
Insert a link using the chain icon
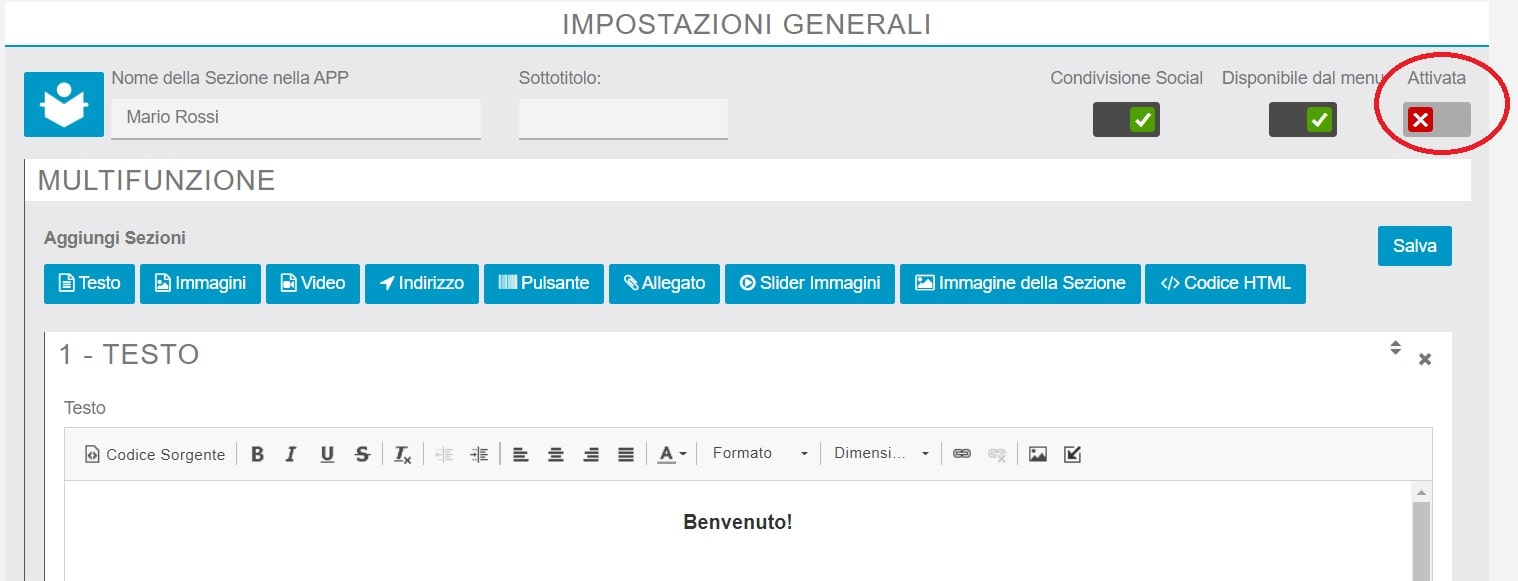point(962,454)
